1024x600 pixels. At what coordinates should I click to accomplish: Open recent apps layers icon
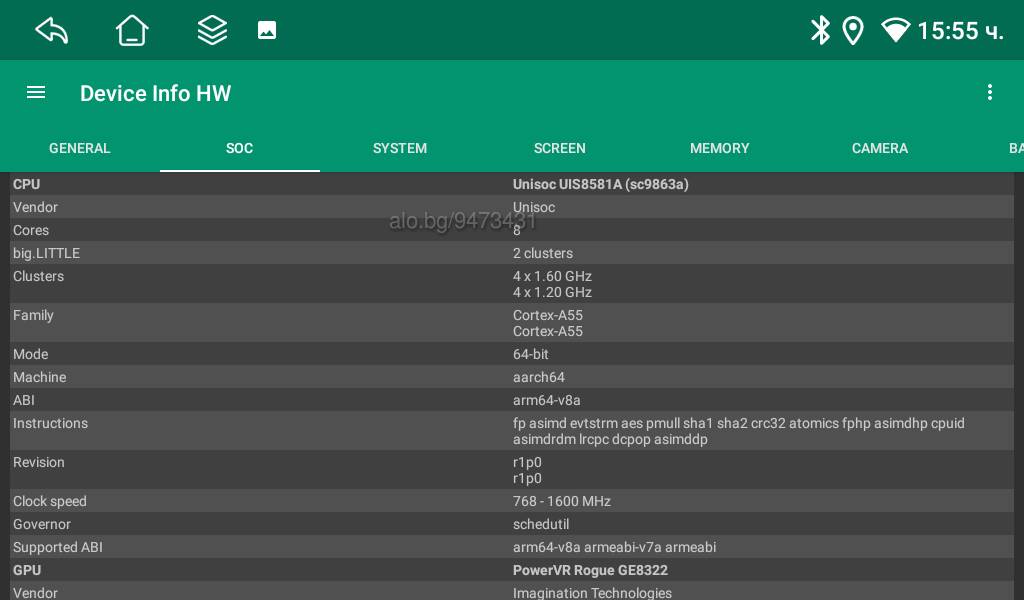click(x=212, y=30)
